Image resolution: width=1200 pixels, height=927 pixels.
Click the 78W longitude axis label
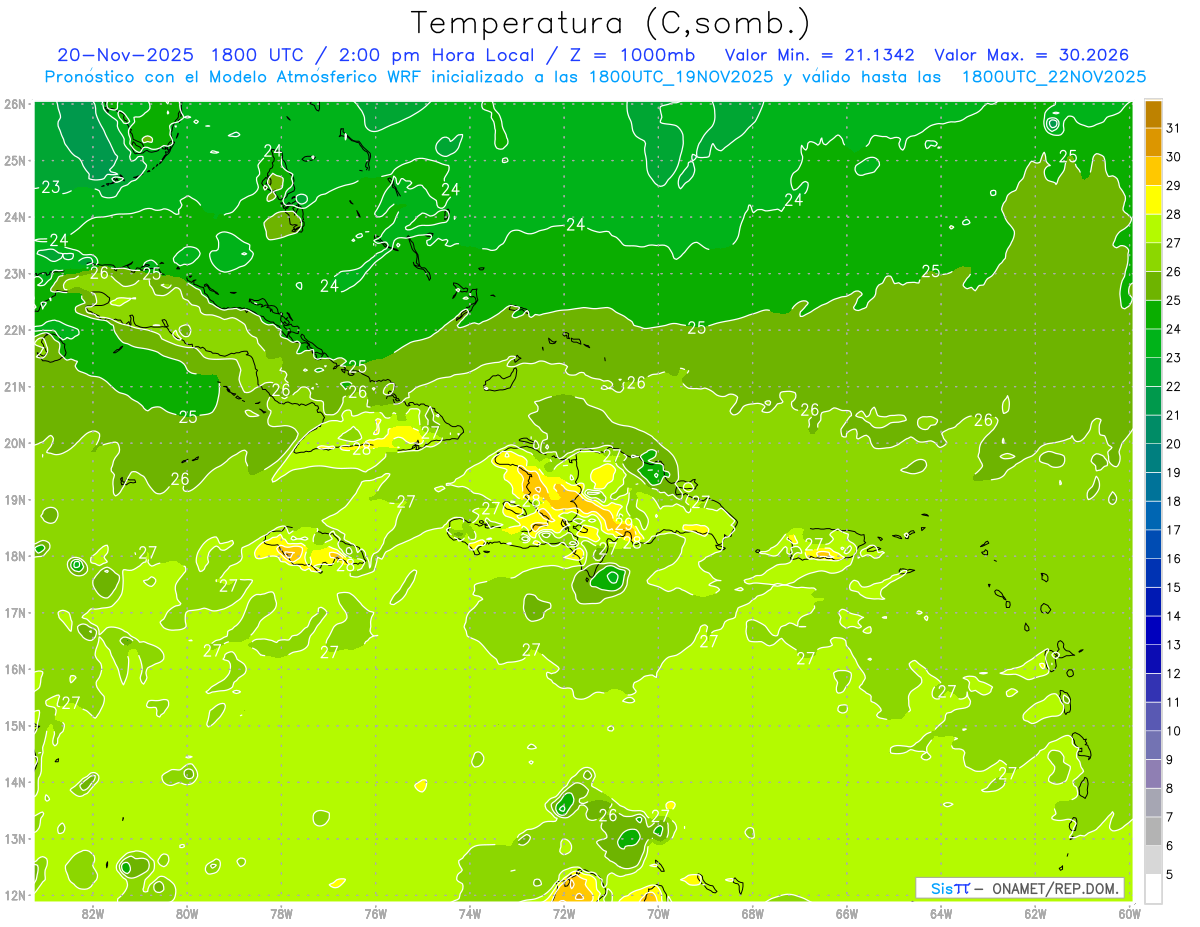tap(281, 912)
